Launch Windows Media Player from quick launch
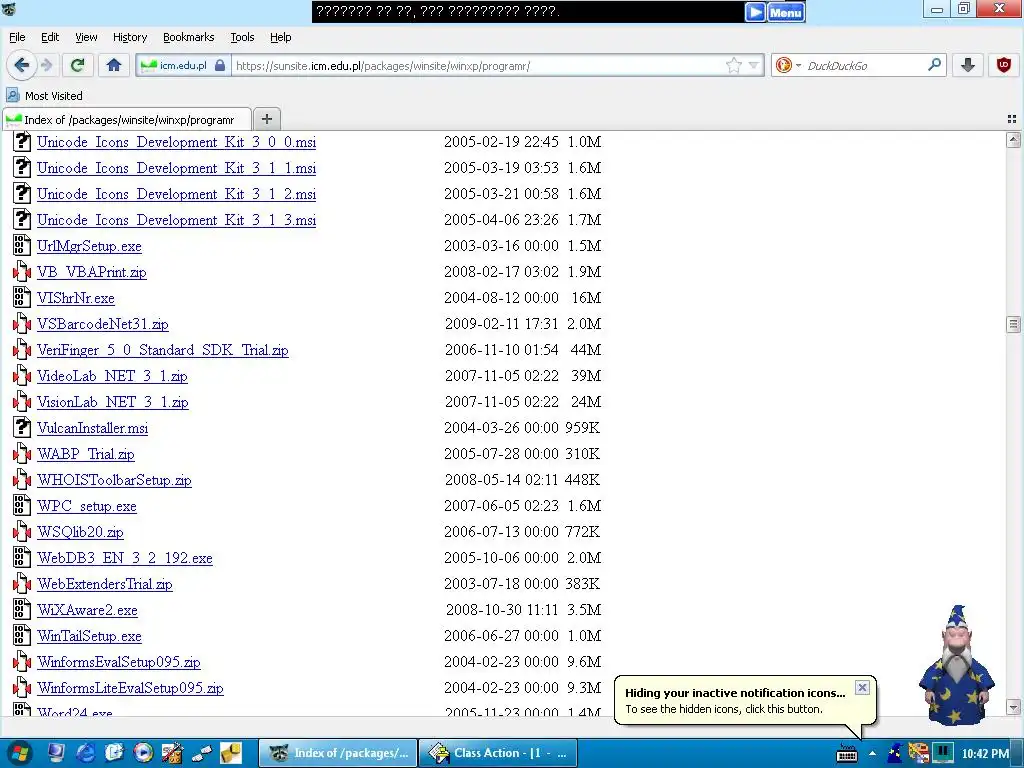1024x768 pixels. tap(143, 753)
